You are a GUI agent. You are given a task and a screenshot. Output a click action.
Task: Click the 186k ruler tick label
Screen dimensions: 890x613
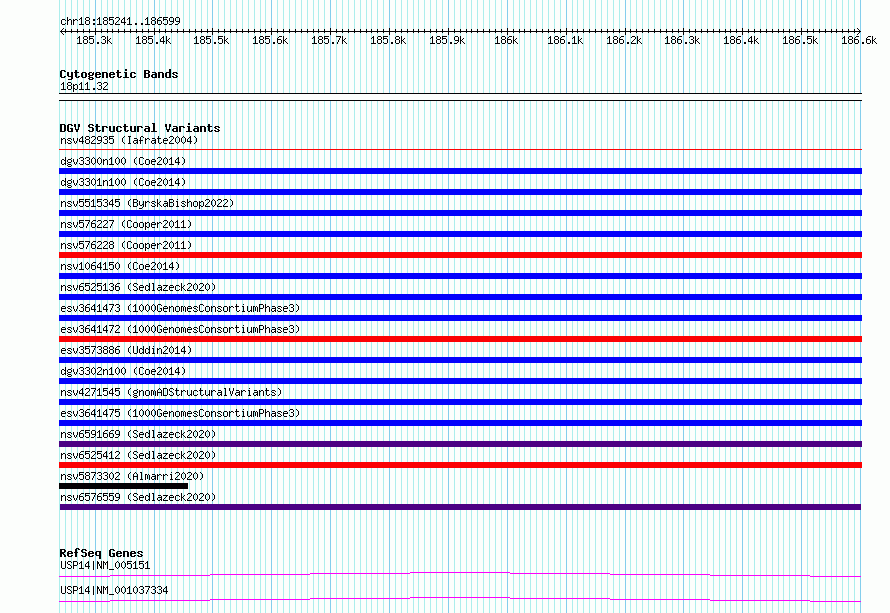click(x=506, y=40)
